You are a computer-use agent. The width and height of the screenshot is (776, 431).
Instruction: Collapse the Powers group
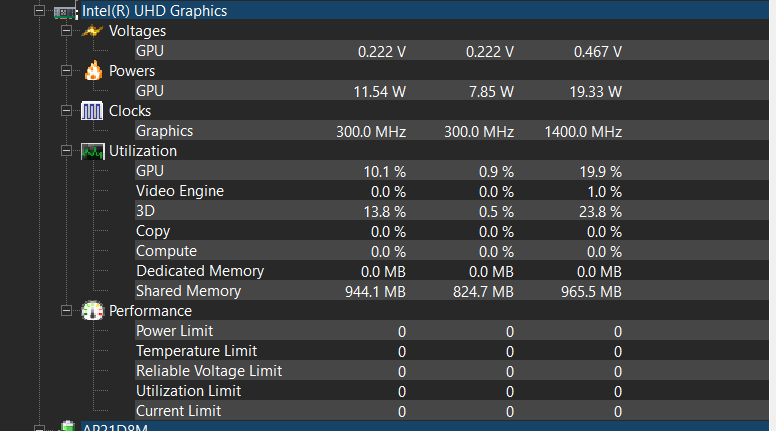click(x=66, y=71)
